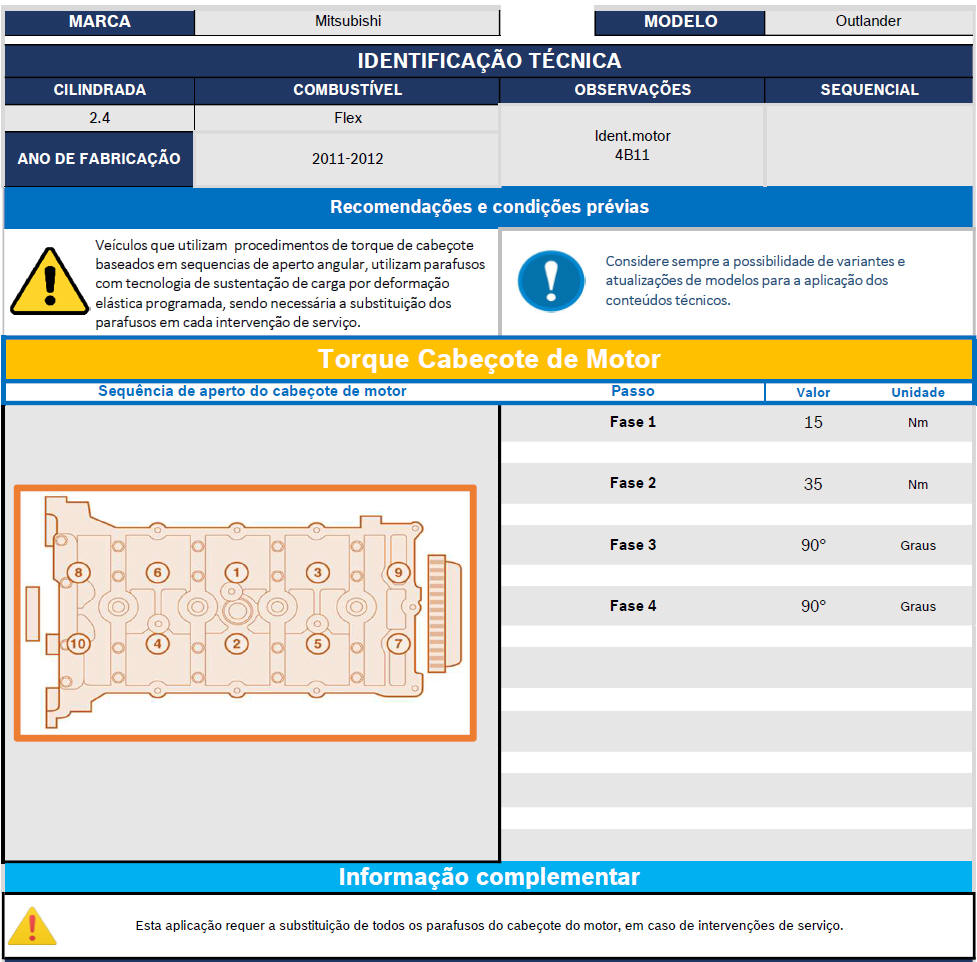Viewport: 977px width, 962px height.
Task: Click the SEQUENCIAL column header
Action: tap(868, 90)
